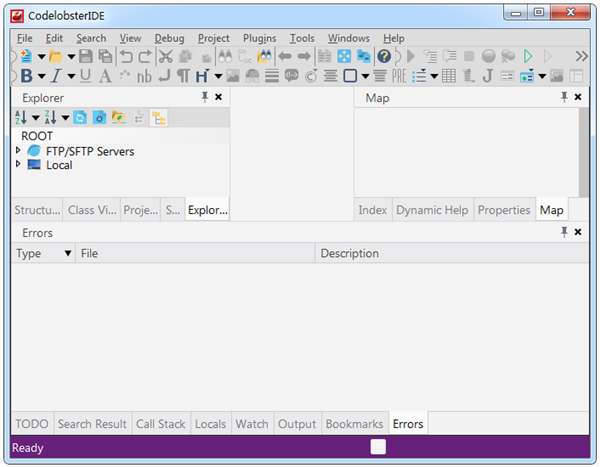The width and height of the screenshot is (600, 467).
Task: Click the blue four-arrow fullscreen icon
Action: click(344, 57)
